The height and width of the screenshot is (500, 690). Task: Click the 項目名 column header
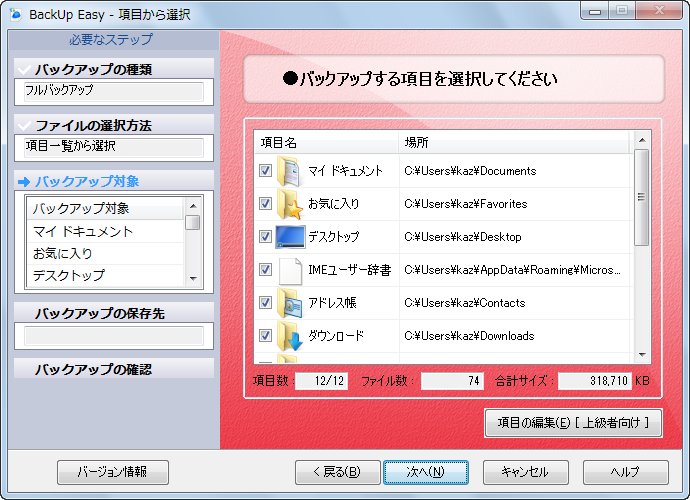click(x=326, y=143)
